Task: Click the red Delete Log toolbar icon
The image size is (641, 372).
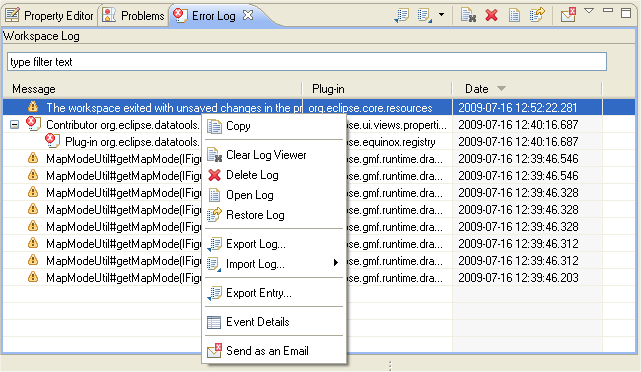Action: (x=491, y=15)
